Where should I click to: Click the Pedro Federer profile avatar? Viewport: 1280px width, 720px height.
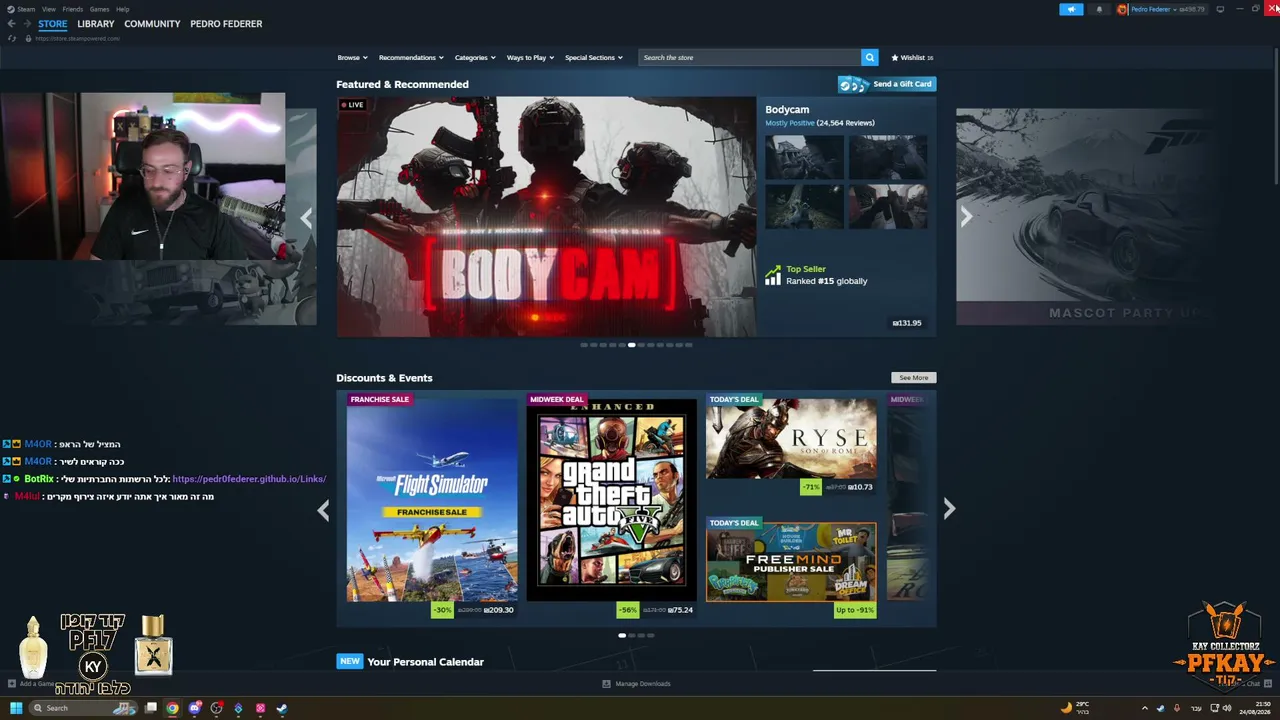[1122, 9]
